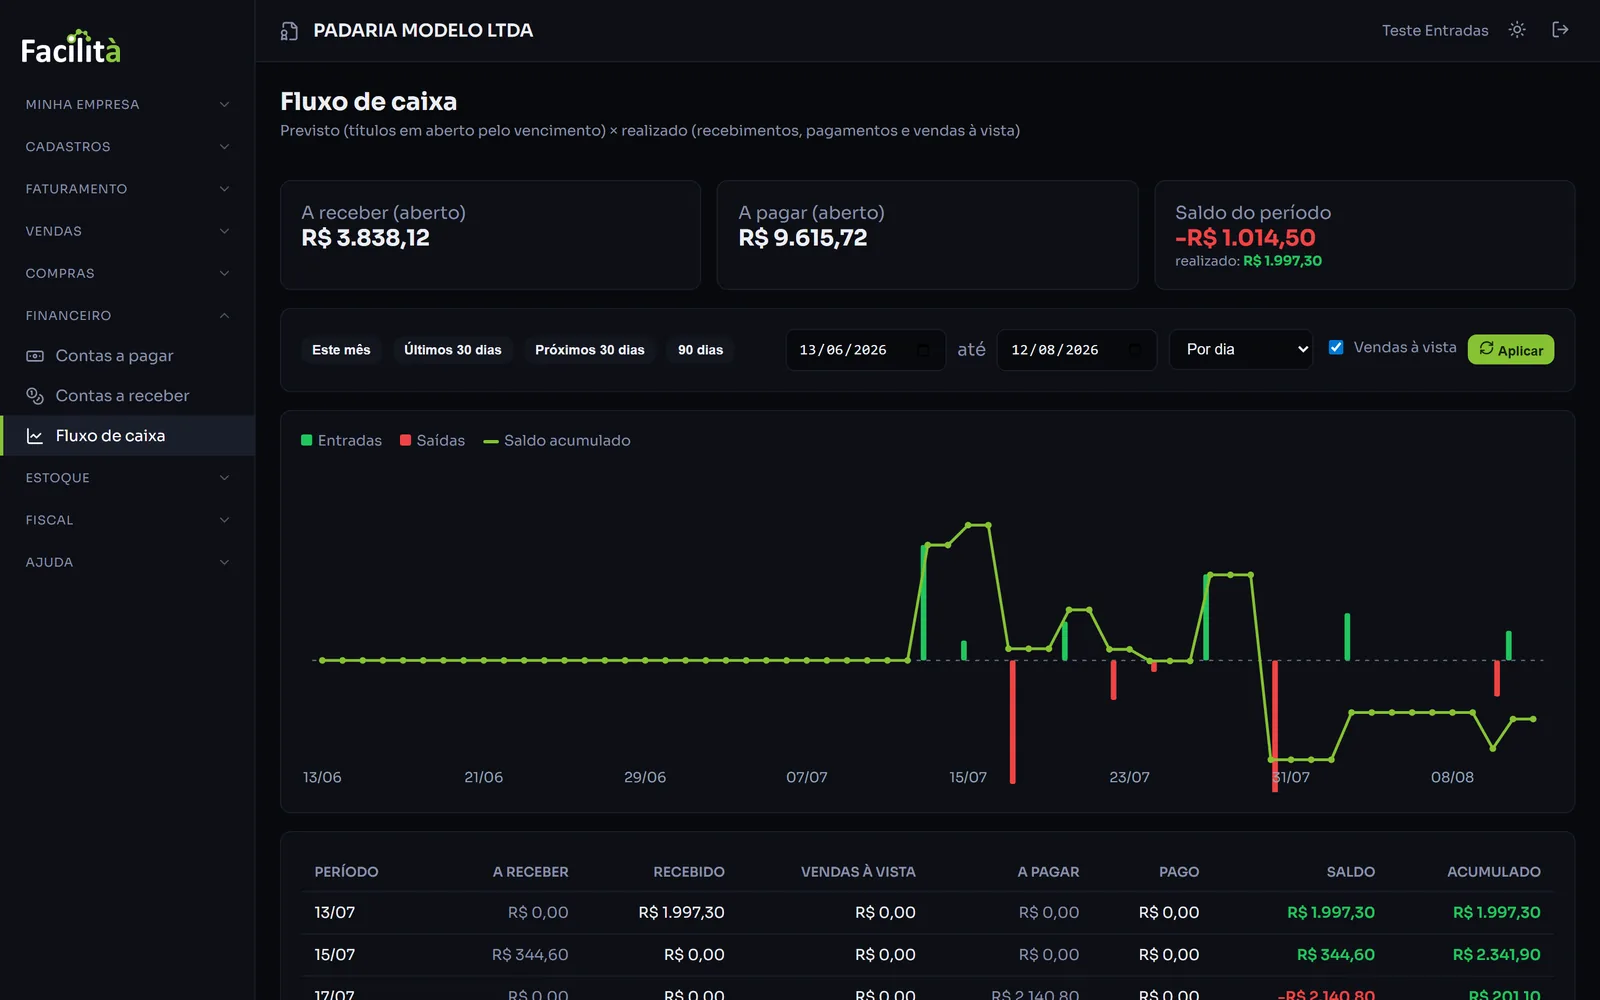Click the start date field 13/06/2026

click(x=865, y=350)
